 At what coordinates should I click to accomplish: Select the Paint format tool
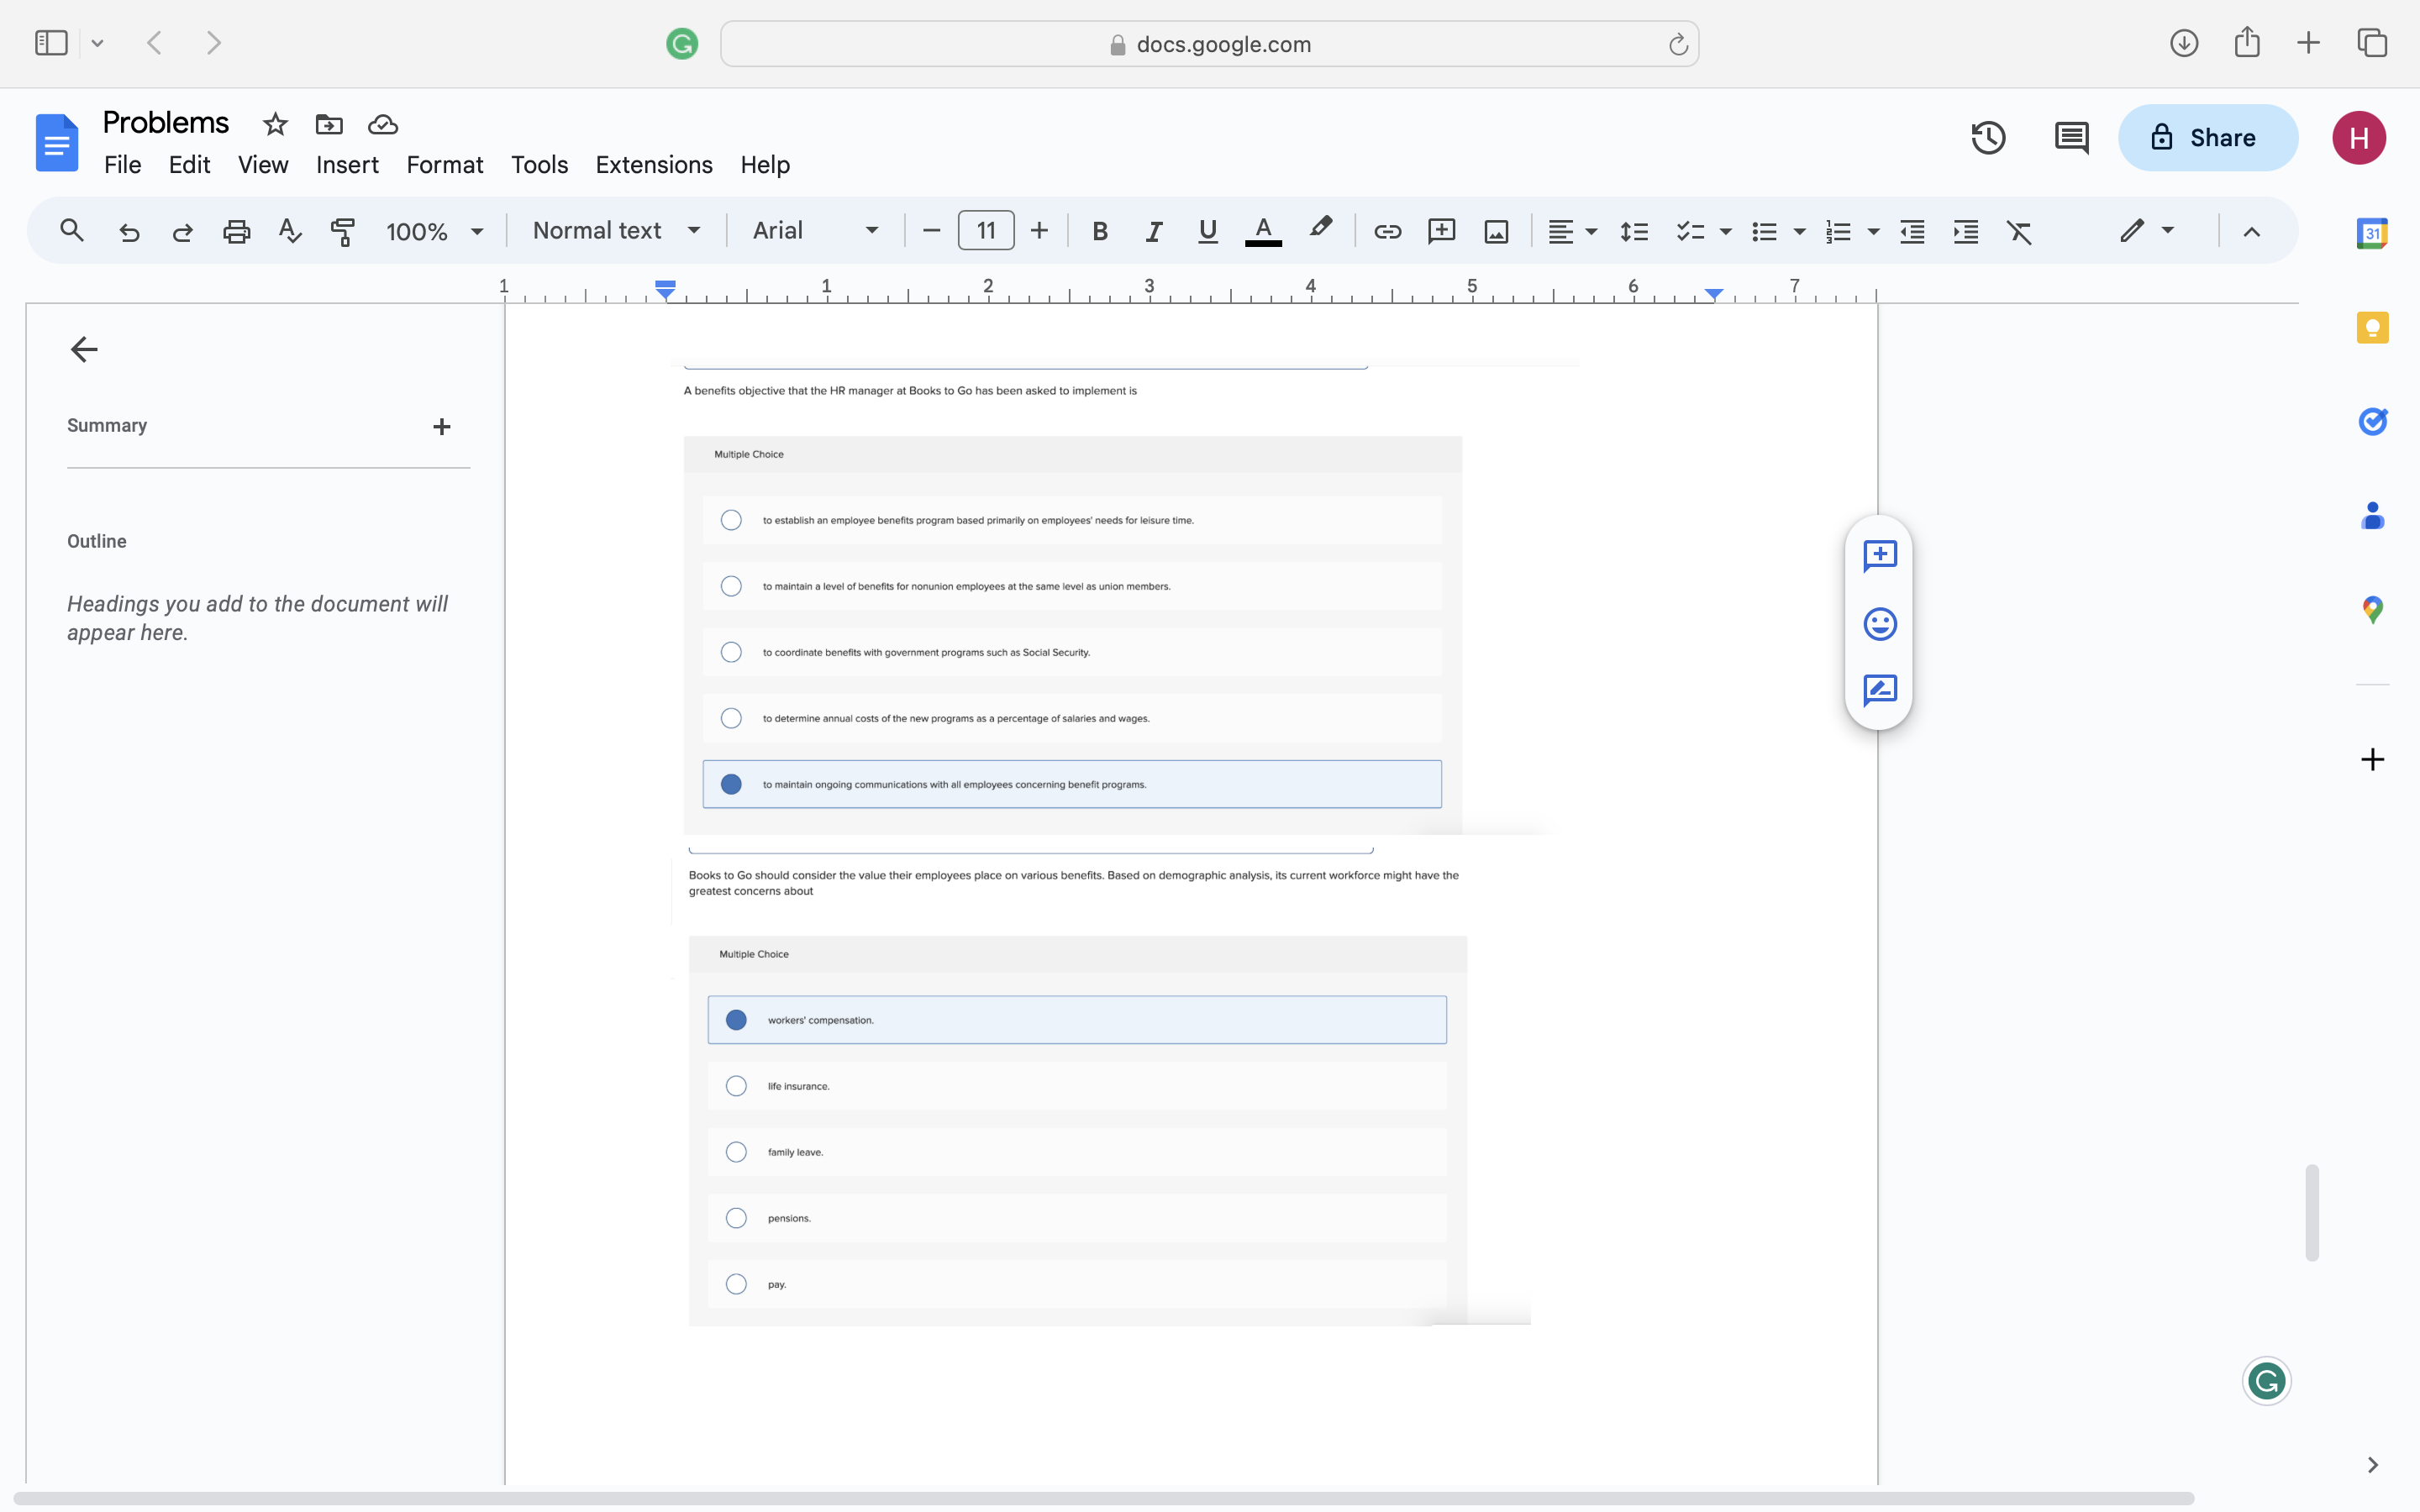click(343, 231)
